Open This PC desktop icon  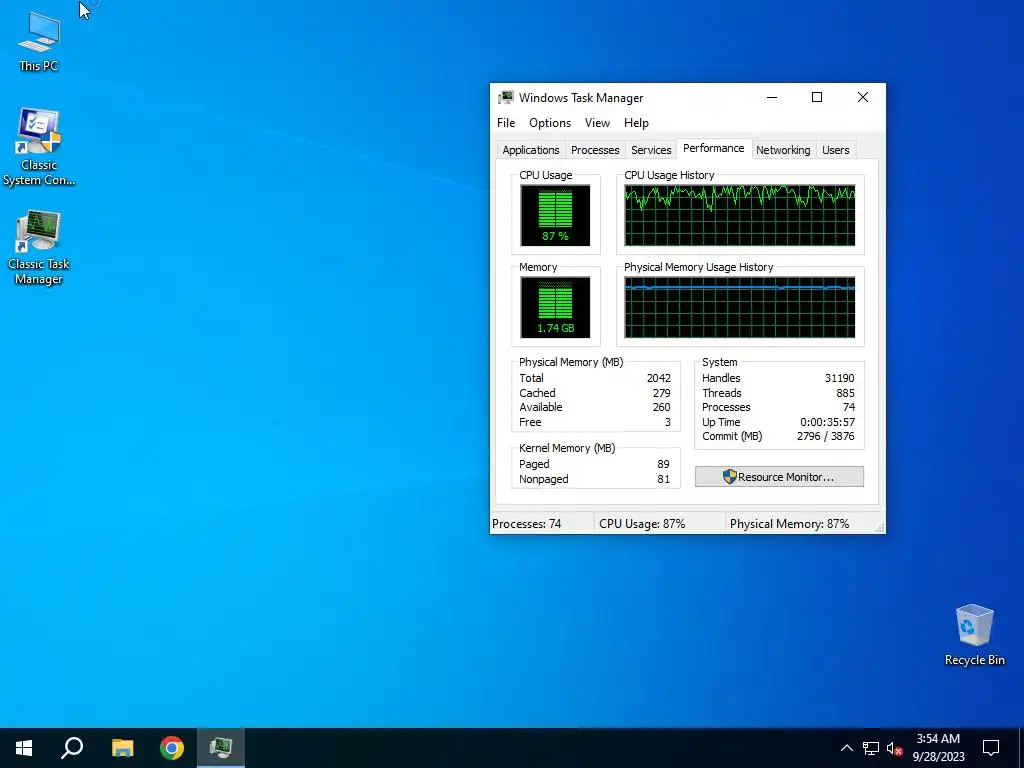pos(39,40)
